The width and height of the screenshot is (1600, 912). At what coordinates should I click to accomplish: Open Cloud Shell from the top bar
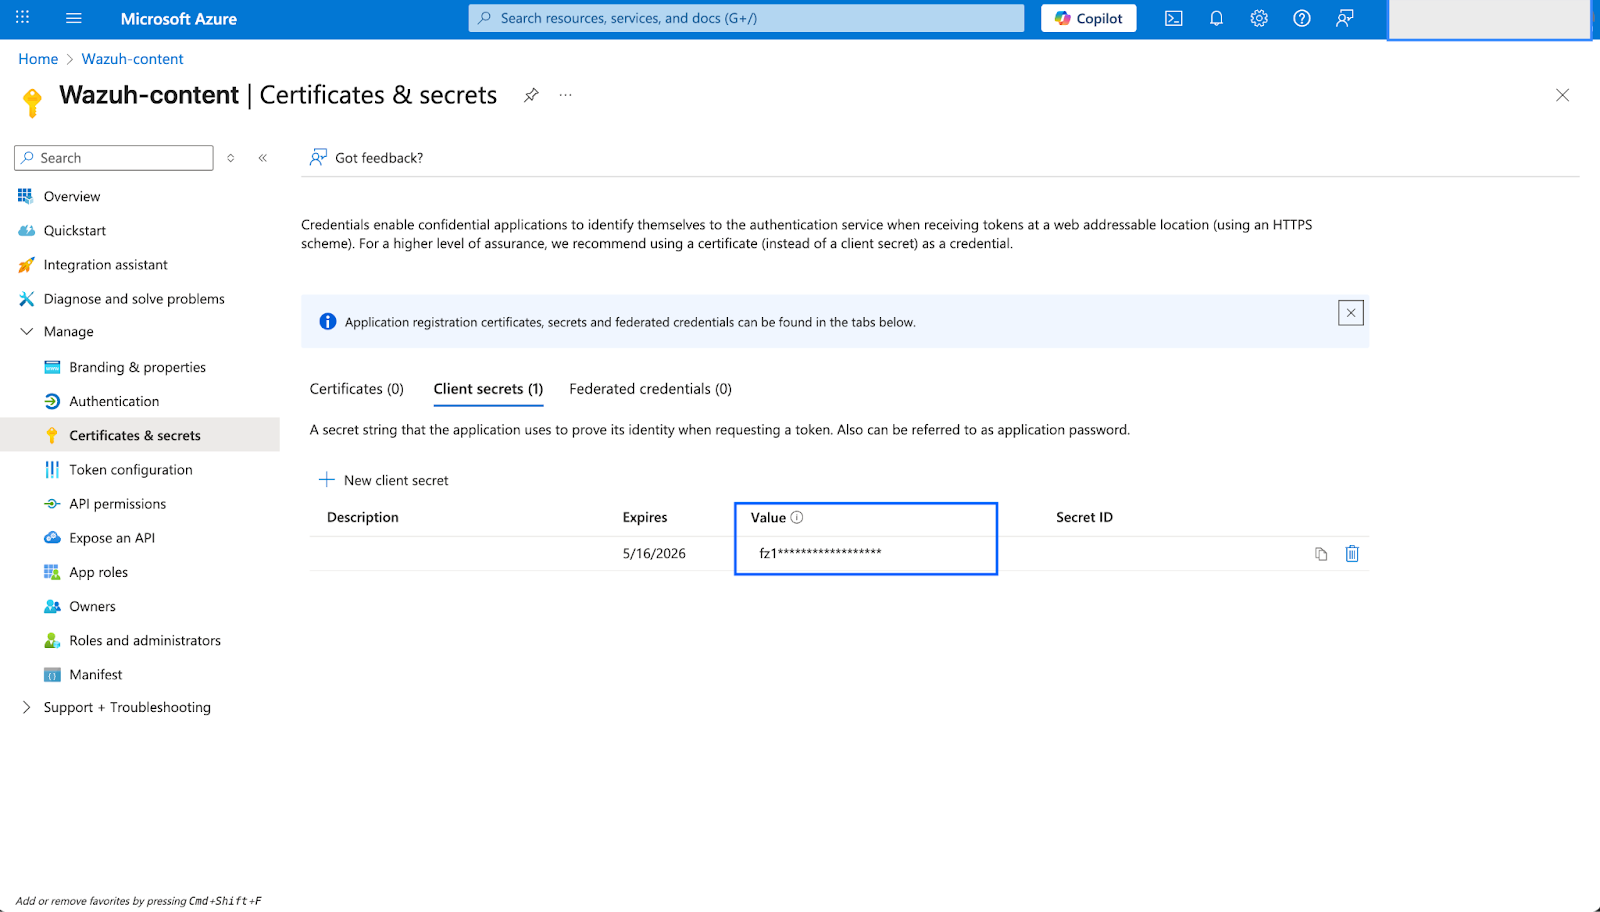point(1174,18)
